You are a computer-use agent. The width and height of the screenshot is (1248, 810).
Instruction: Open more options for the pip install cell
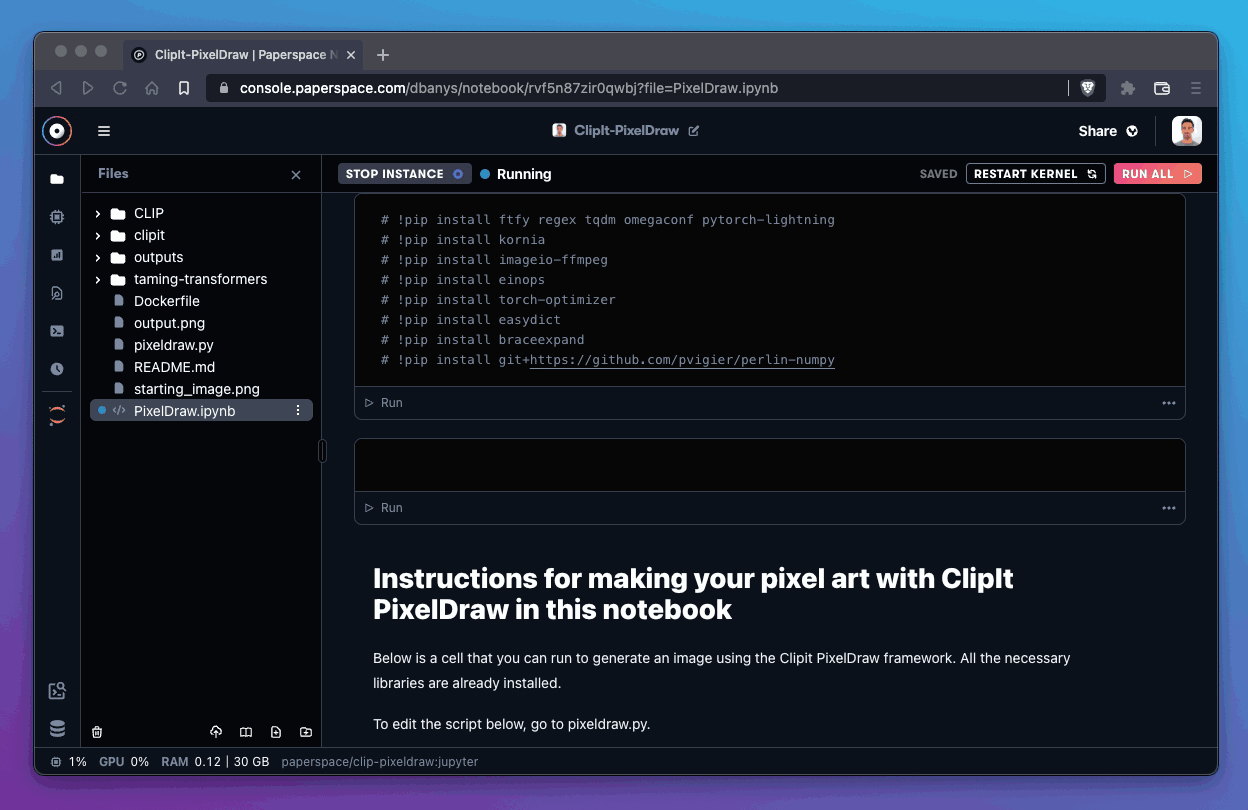pos(1168,403)
